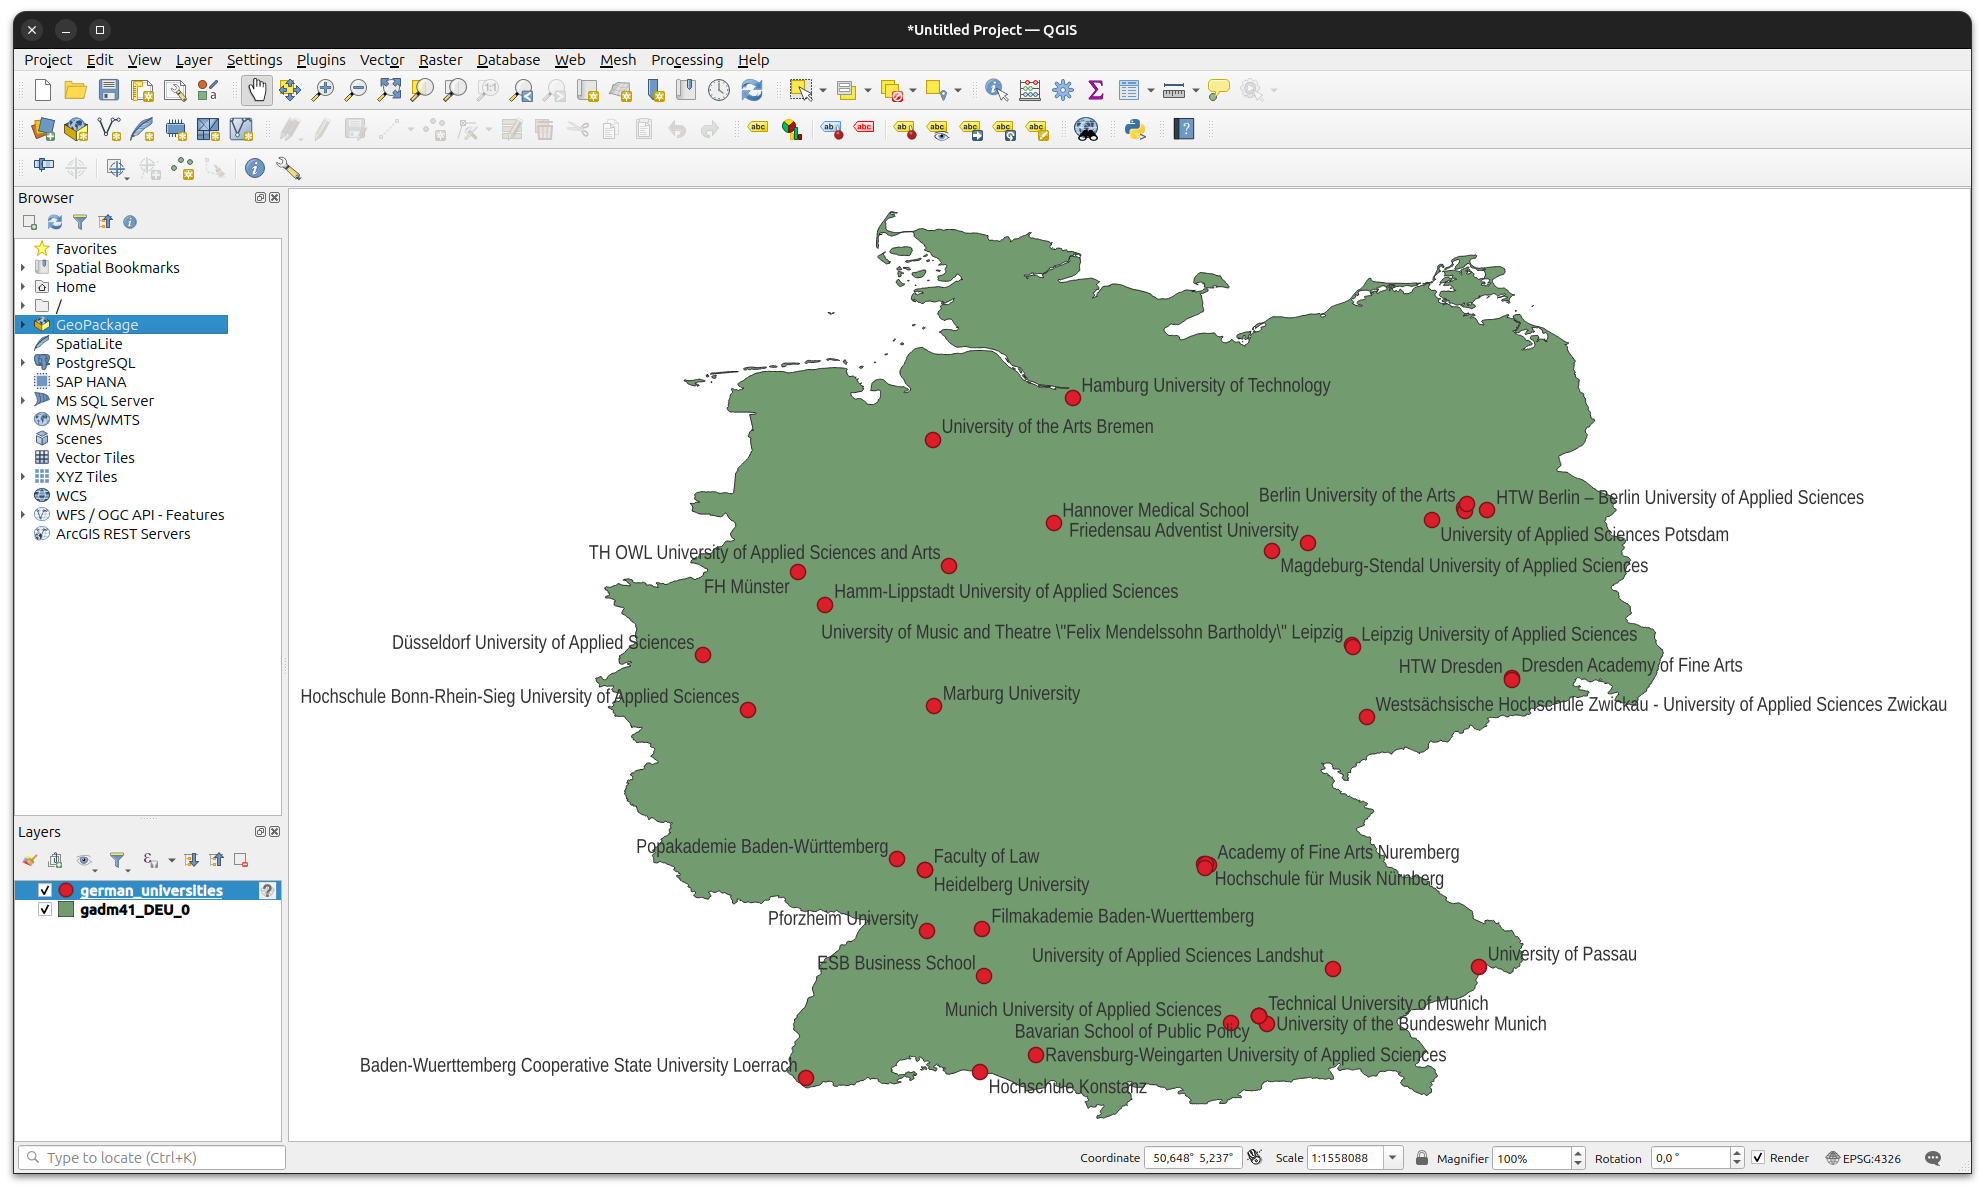The image size is (1985, 1190).
Task: Toggle the scale lock icon
Action: 1421,1158
